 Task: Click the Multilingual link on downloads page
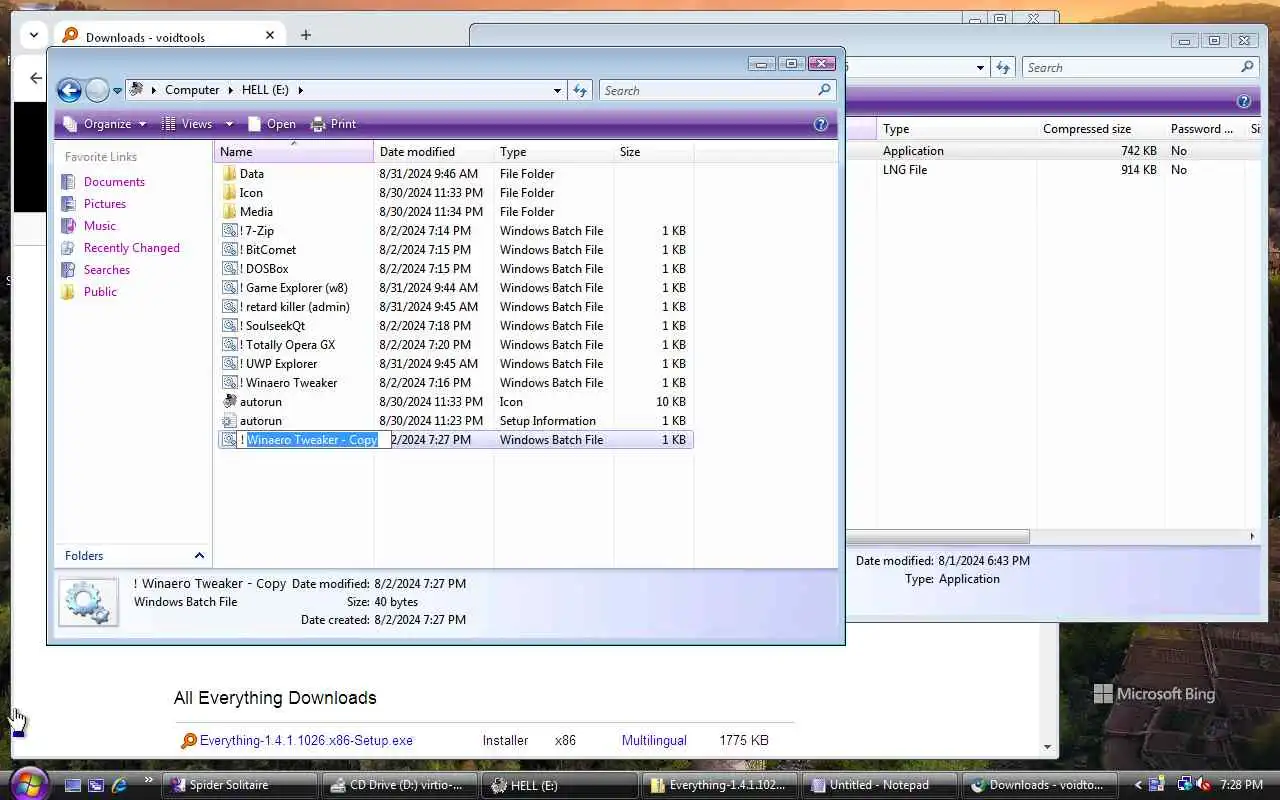click(x=654, y=741)
